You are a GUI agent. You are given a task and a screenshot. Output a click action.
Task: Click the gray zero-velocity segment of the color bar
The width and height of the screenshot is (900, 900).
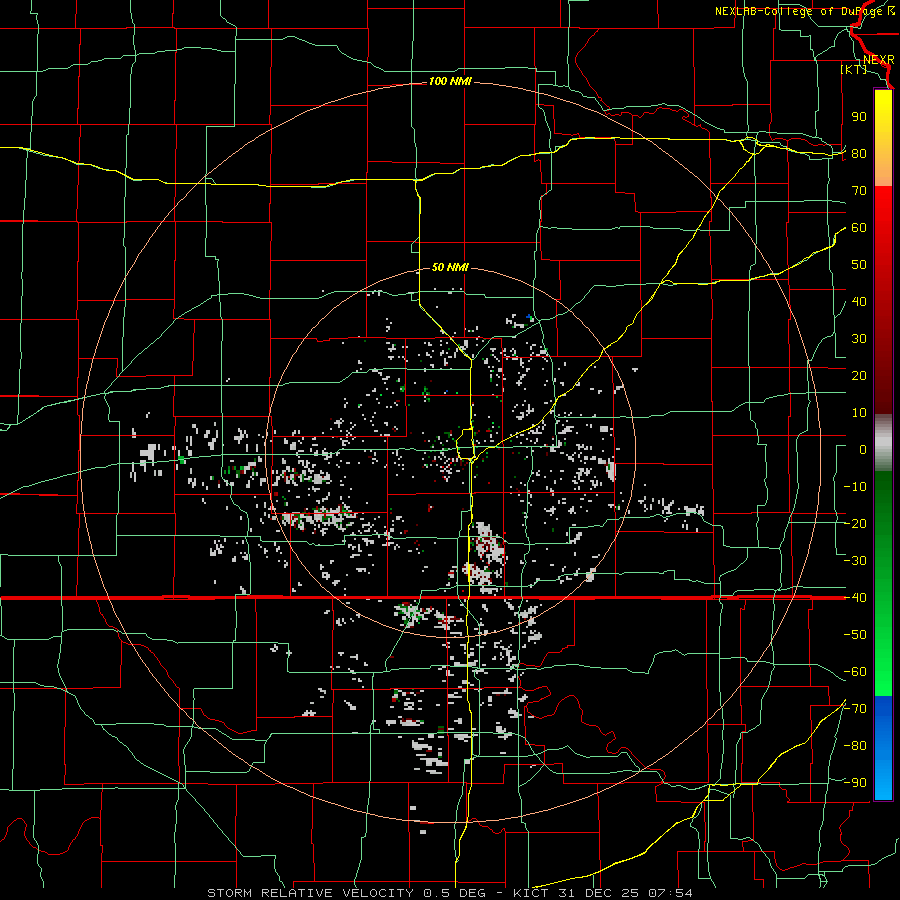click(x=883, y=442)
